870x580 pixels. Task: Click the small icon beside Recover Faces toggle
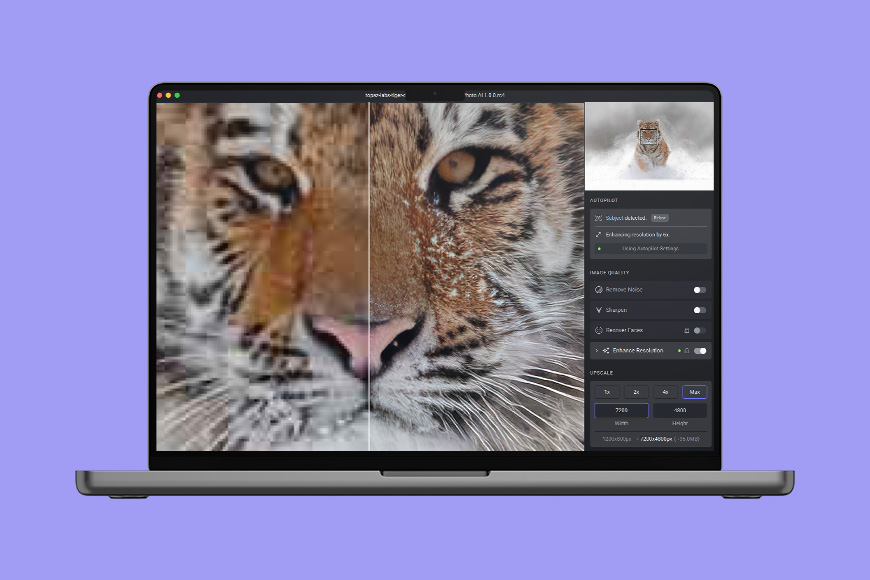(x=685, y=330)
